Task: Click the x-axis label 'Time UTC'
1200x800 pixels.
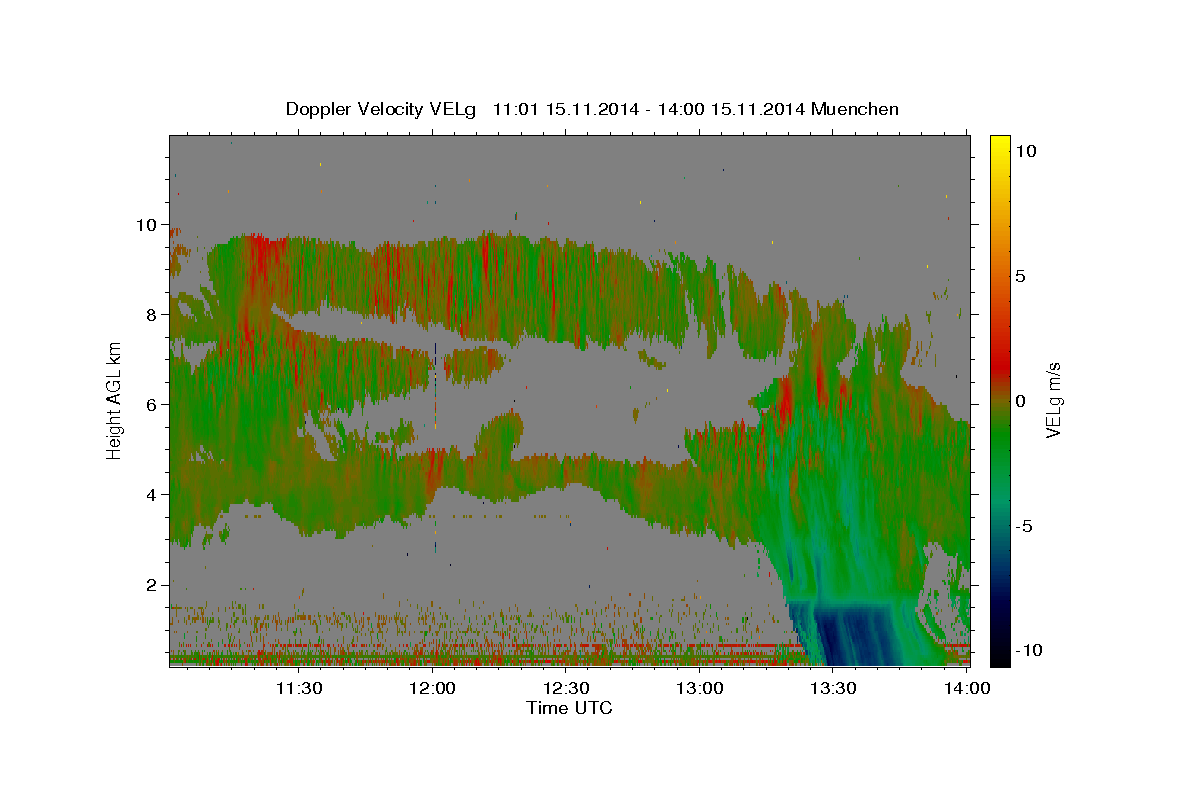Action: tap(569, 708)
